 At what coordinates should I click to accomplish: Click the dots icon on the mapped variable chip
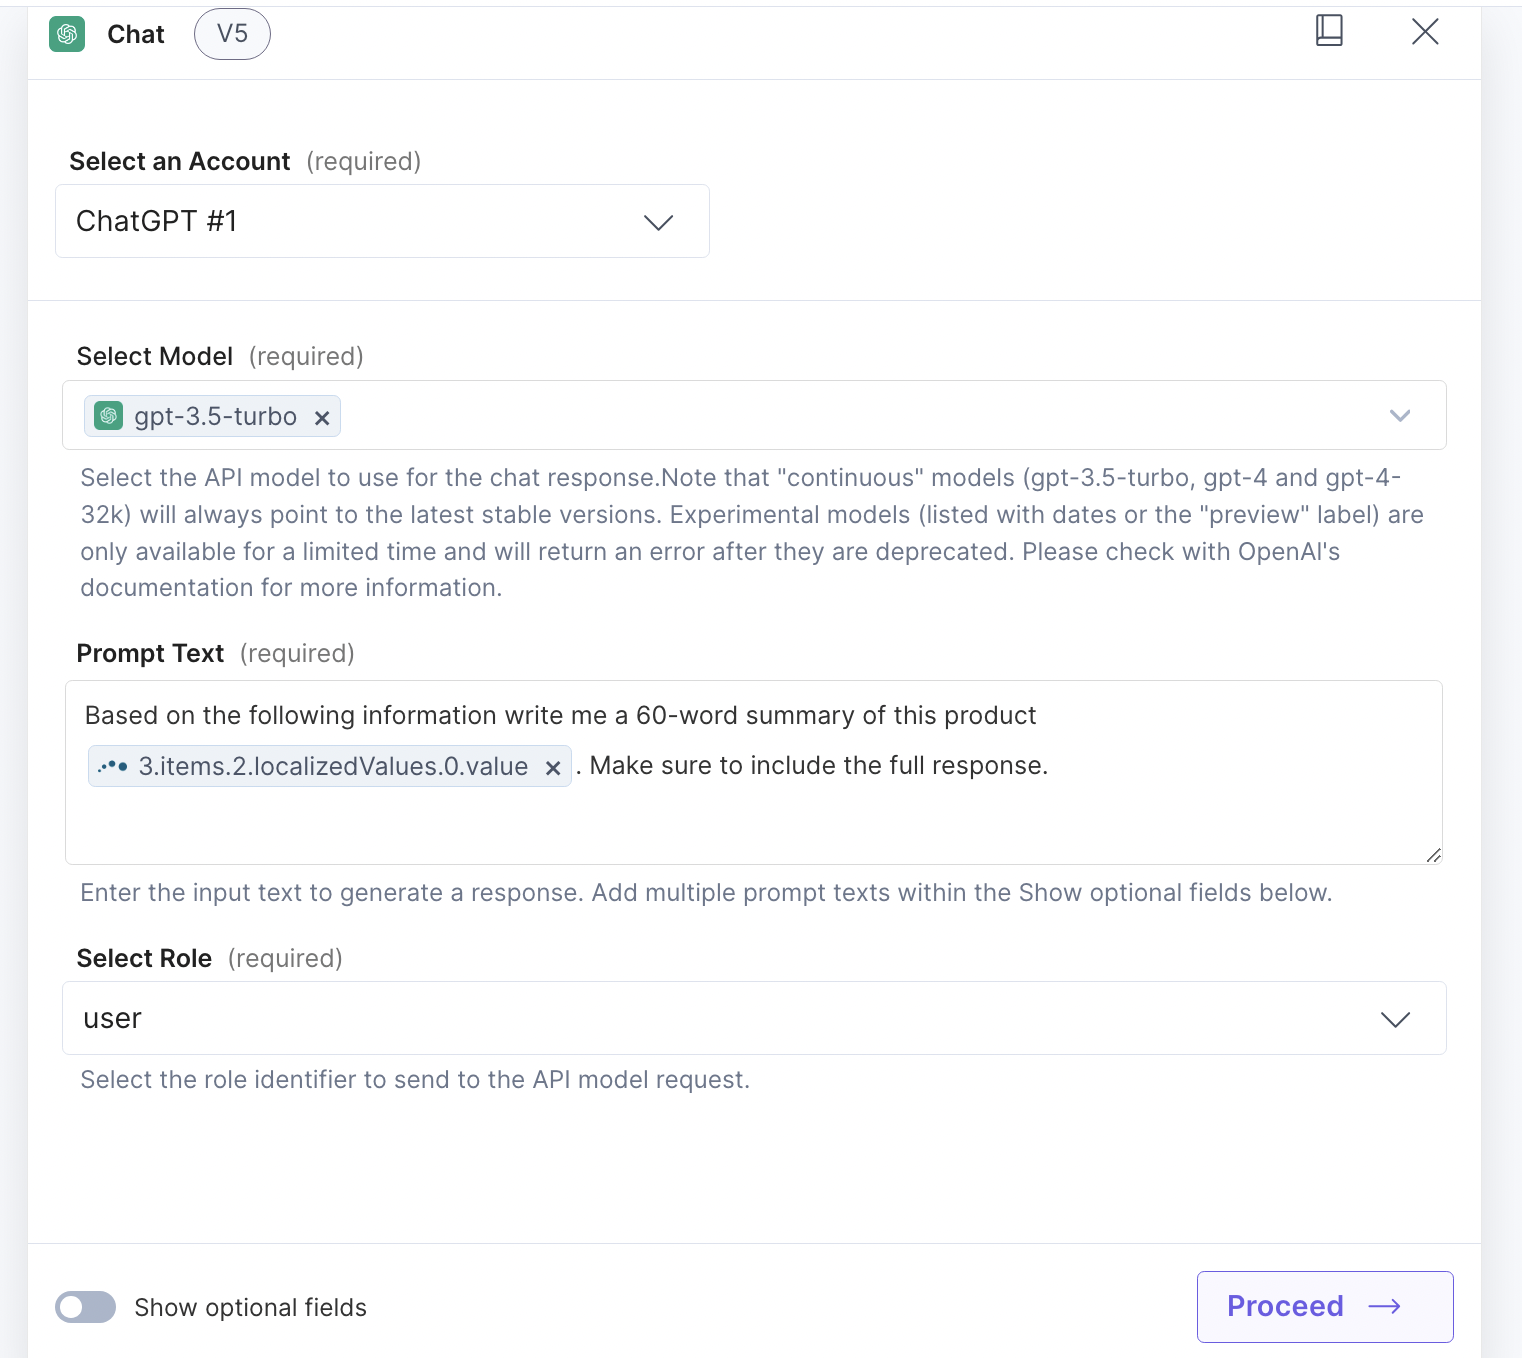113,766
